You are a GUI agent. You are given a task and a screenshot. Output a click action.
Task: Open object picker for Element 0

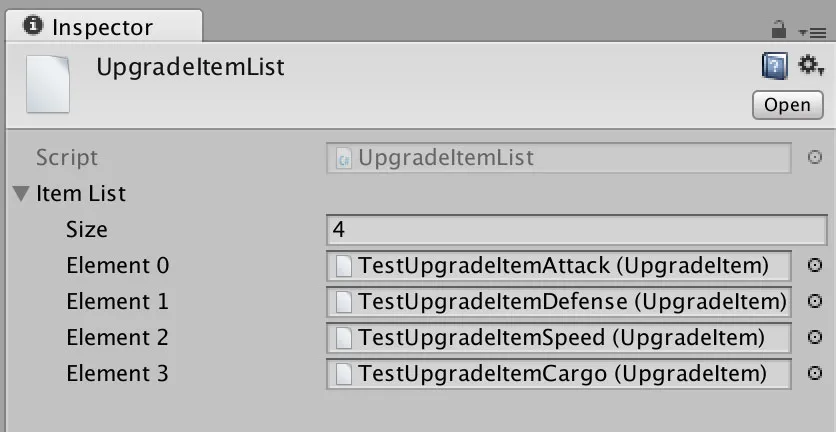[815, 265]
